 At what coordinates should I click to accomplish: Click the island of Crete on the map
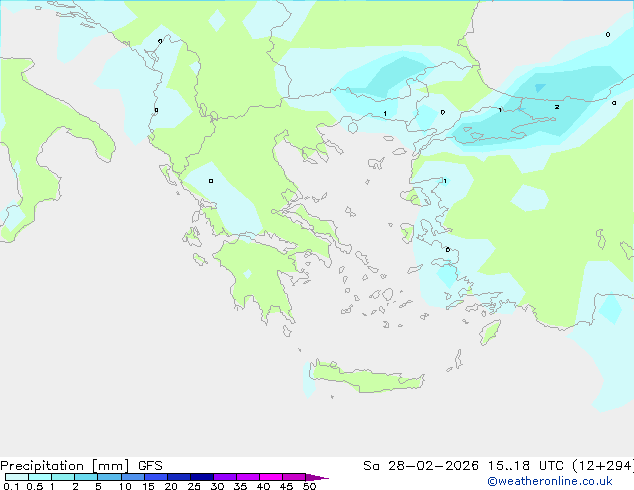pos(367,378)
